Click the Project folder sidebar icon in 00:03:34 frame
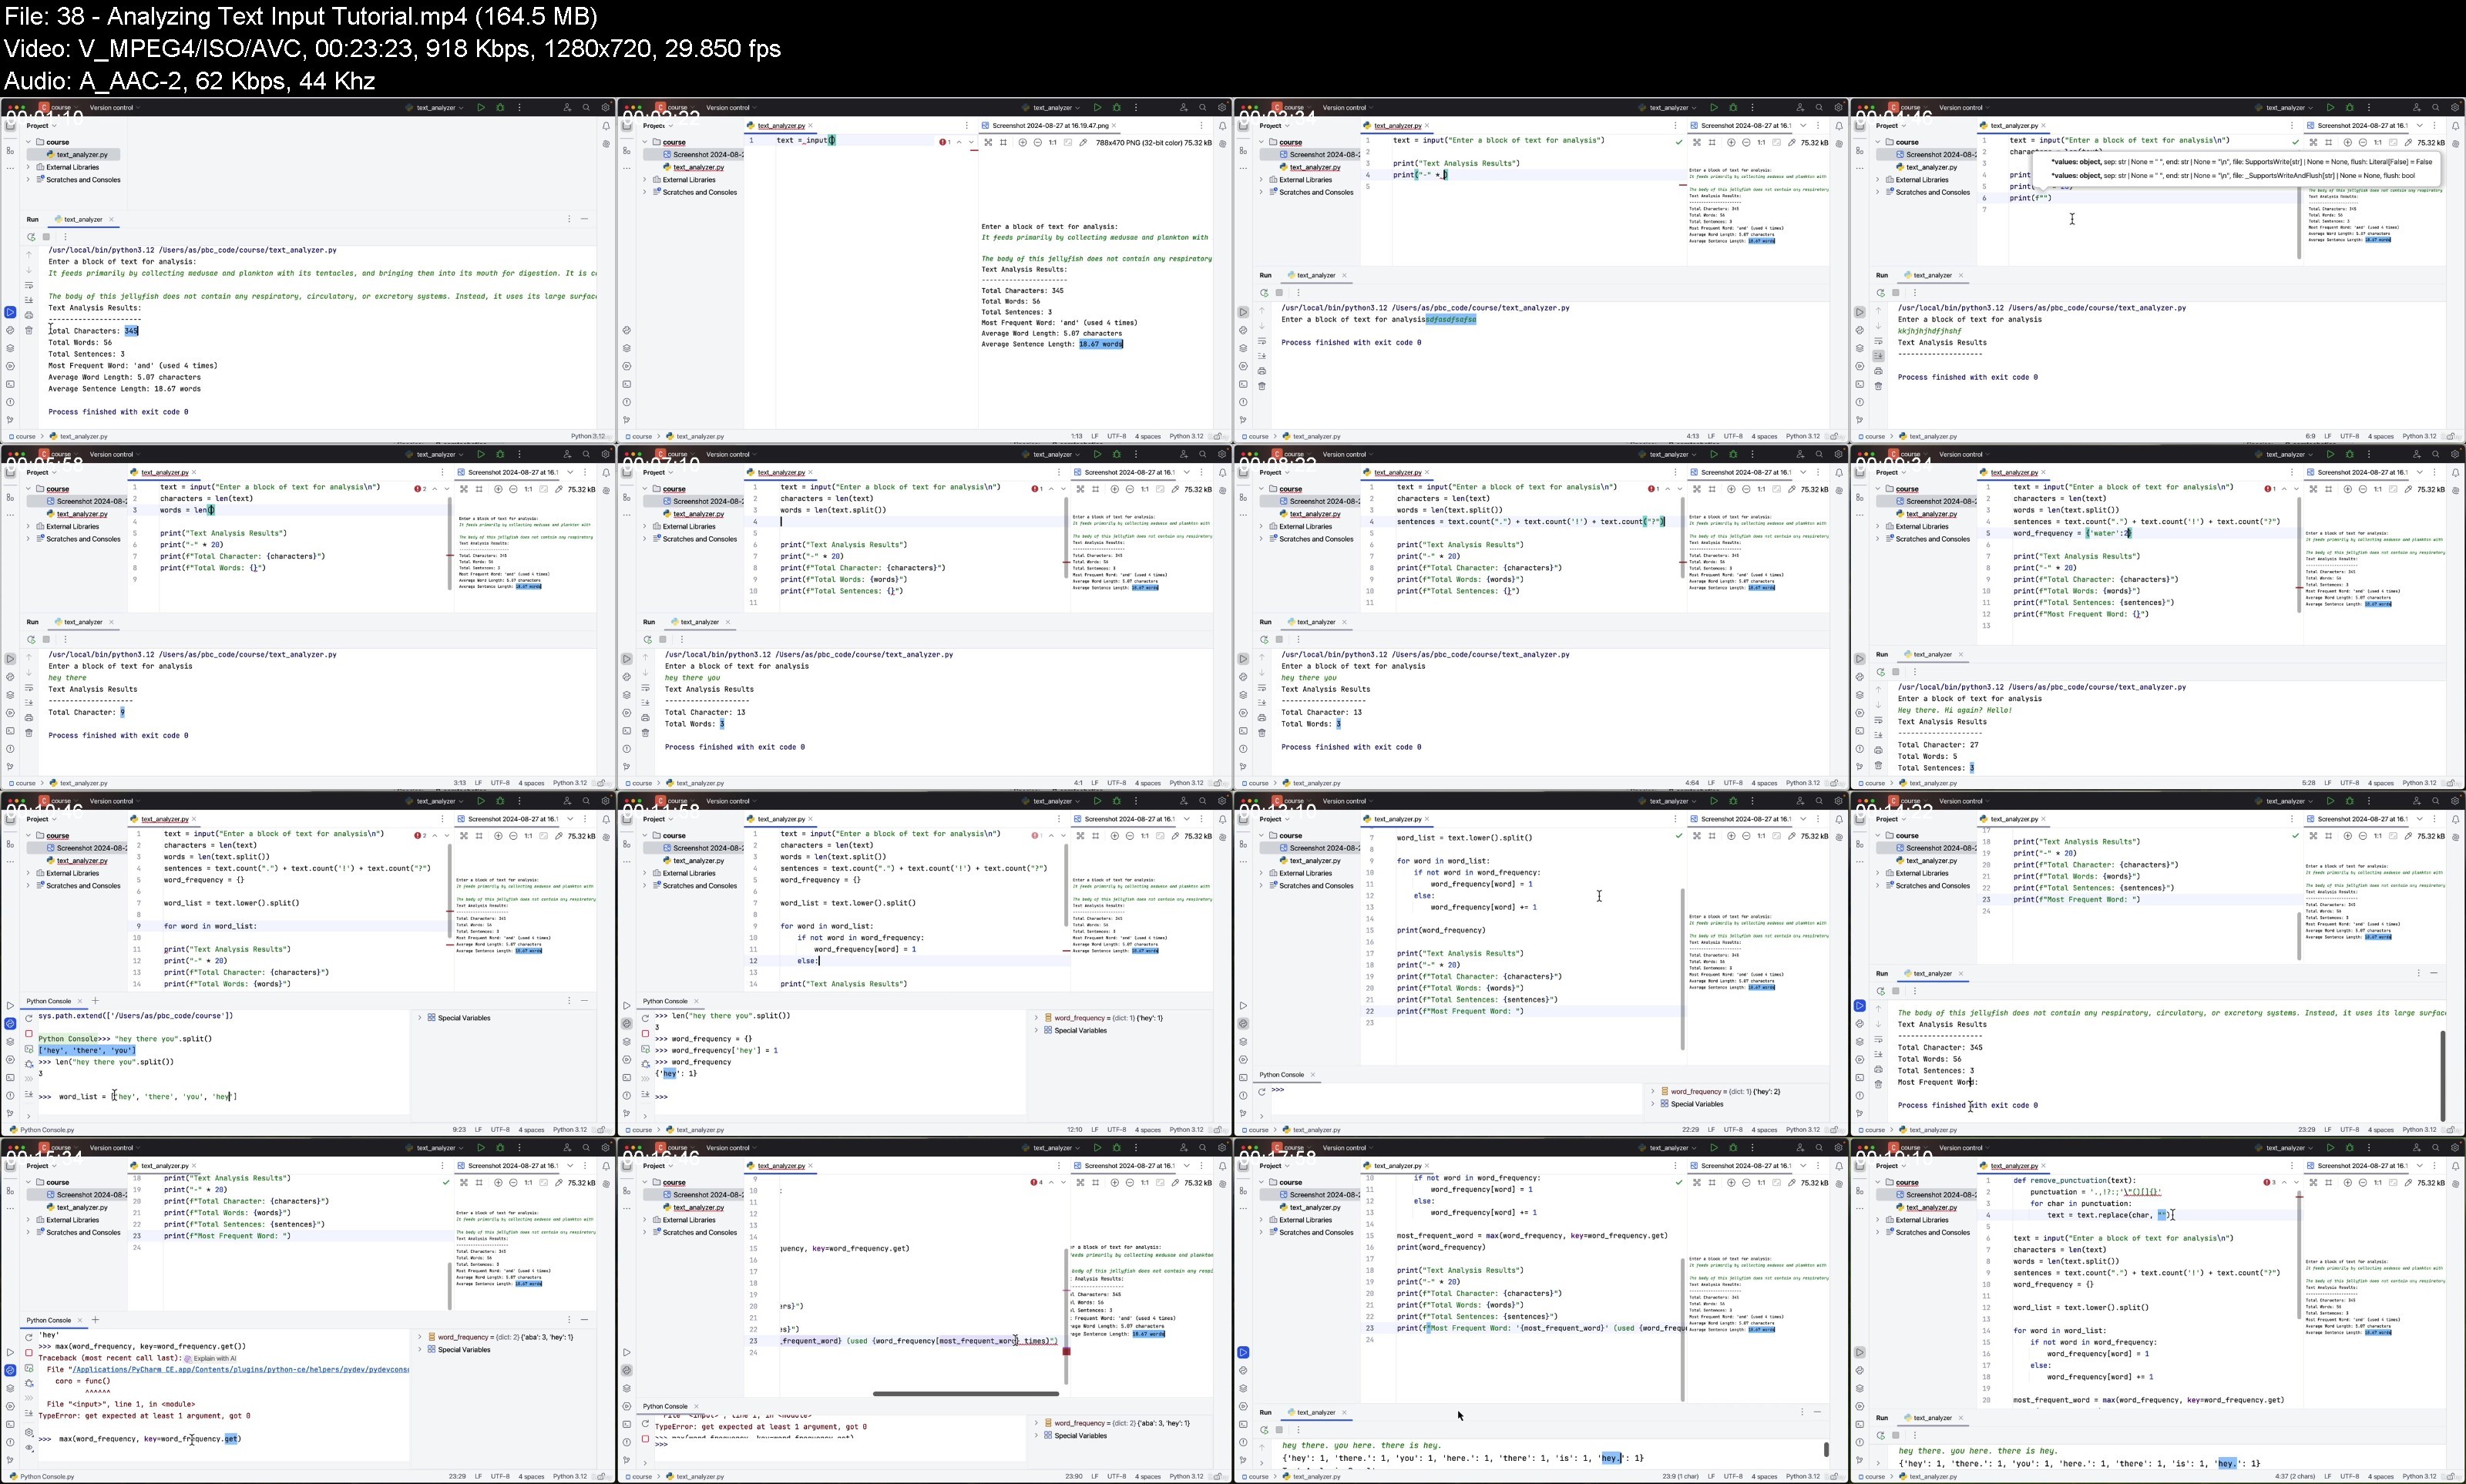This screenshot has height=1484, width=2466. 1244,126
